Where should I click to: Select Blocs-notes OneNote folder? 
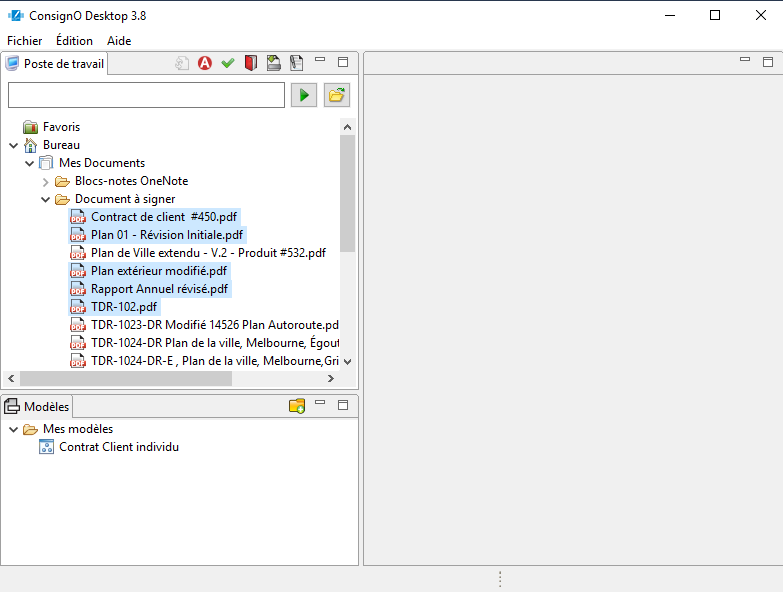[x=131, y=181]
